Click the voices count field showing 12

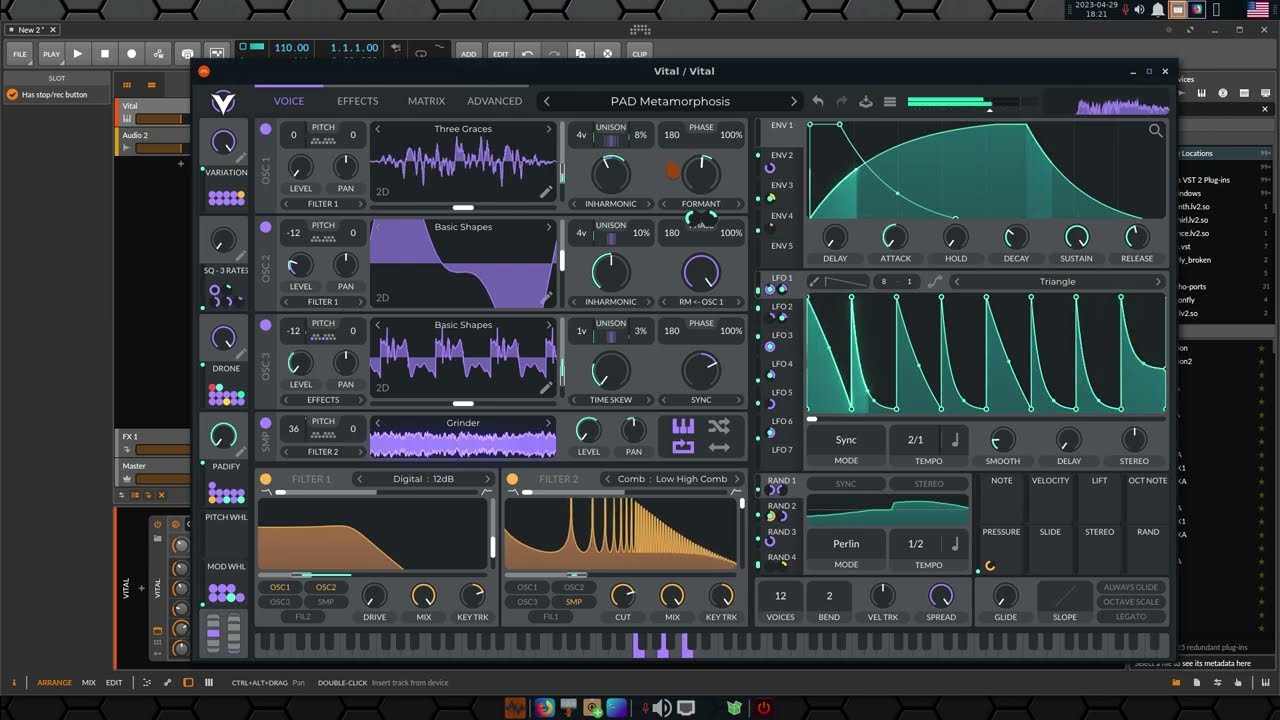point(780,596)
